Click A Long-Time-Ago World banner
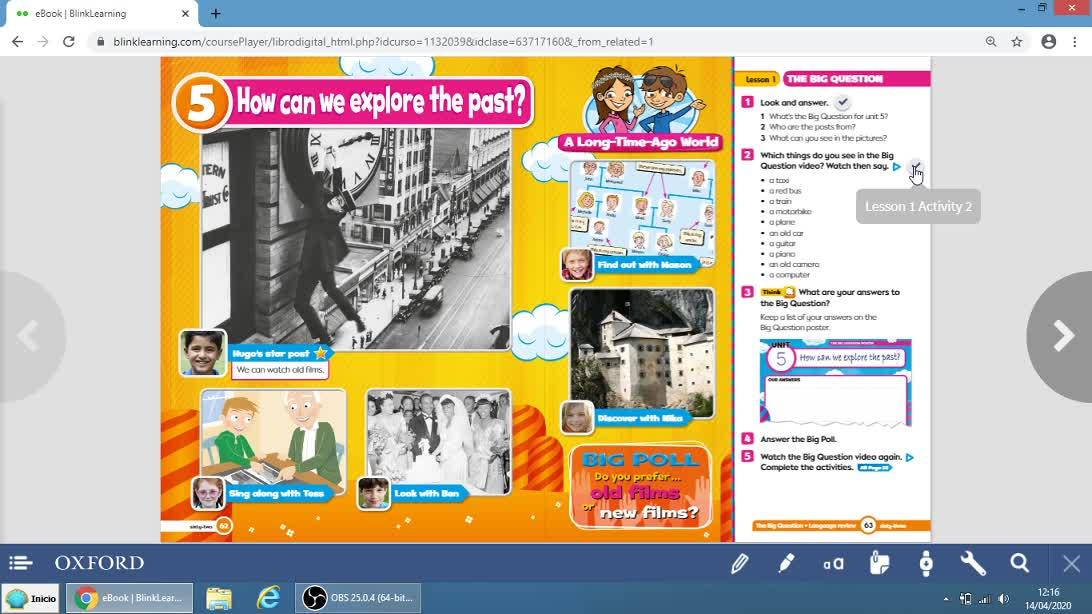Viewport: 1092px width, 614px height. coord(641,143)
